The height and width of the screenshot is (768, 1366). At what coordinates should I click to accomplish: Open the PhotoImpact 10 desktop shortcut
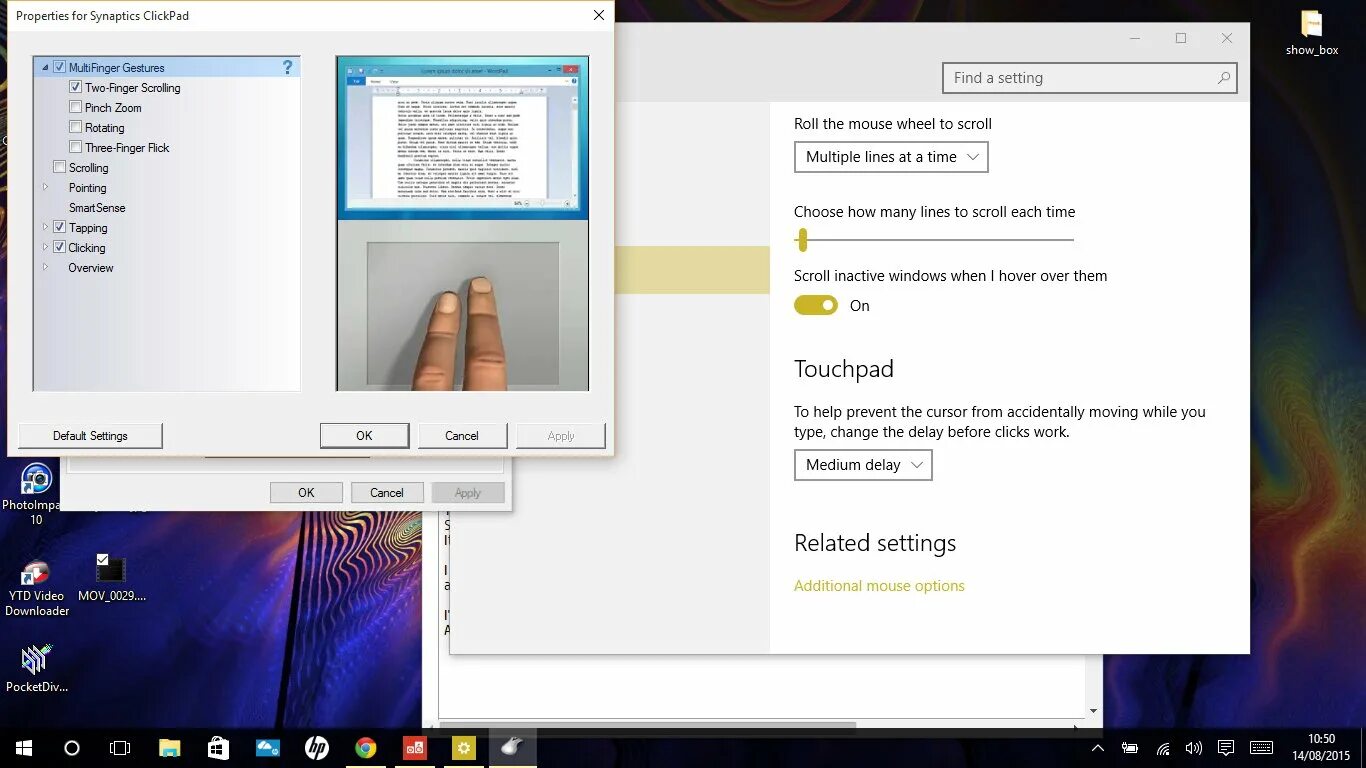[x=36, y=494]
